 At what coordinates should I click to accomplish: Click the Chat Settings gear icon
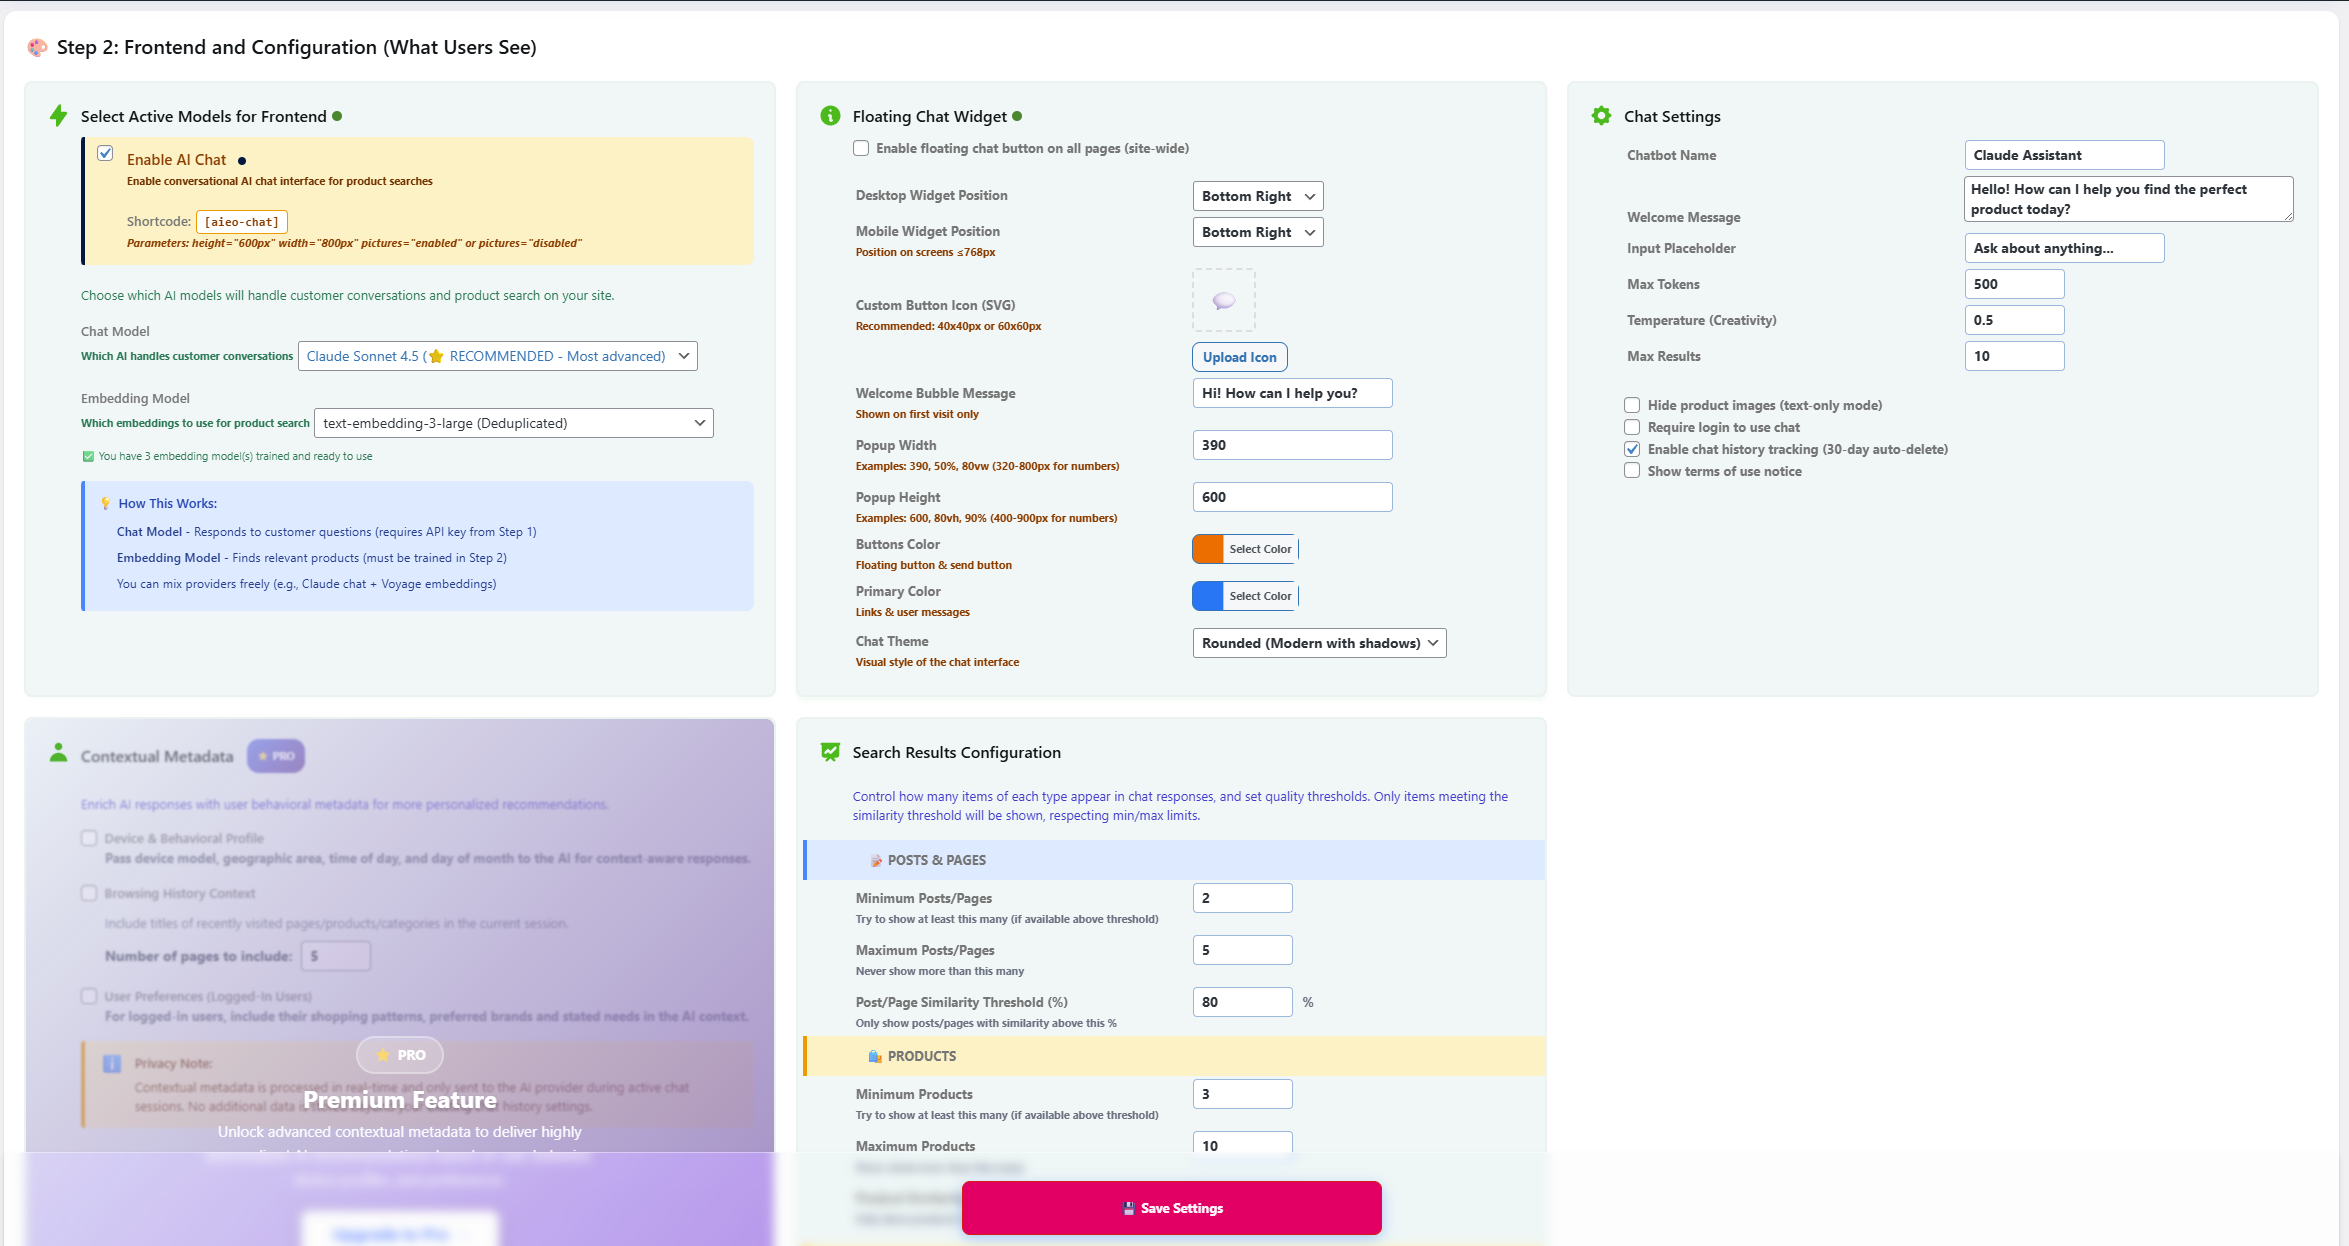pyautogui.click(x=1601, y=116)
